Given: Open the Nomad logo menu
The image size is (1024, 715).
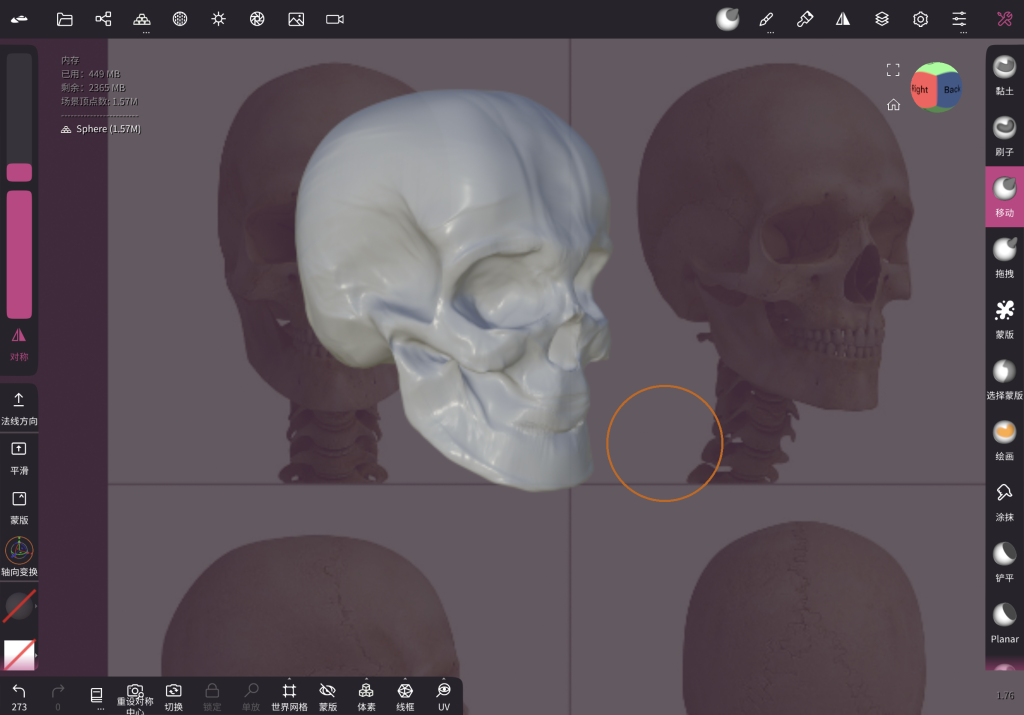Looking at the screenshot, I should pos(20,19).
